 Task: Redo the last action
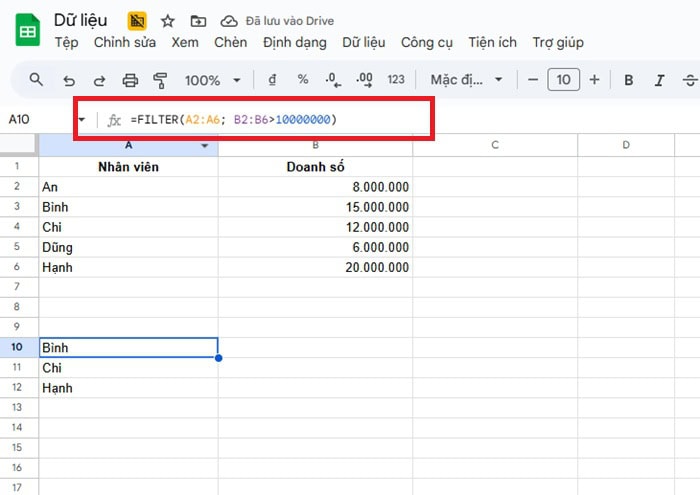coord(100,80)
